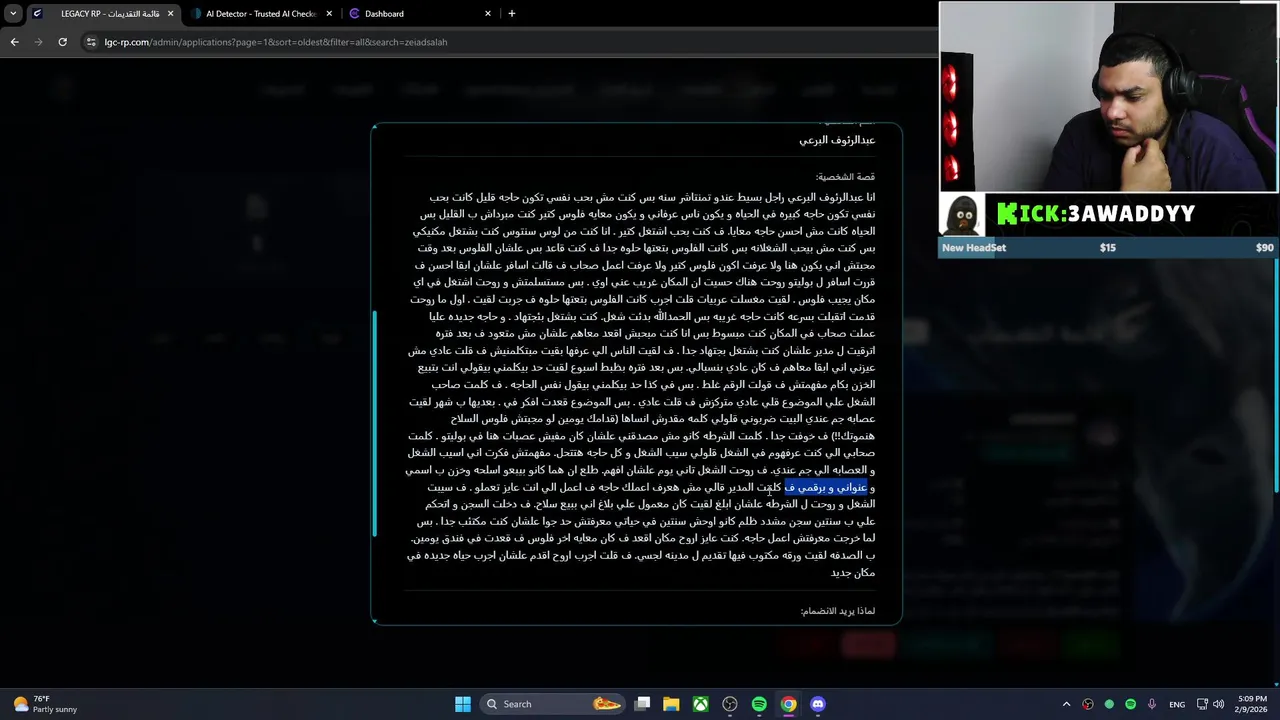The image size is (1280, 720).
Task: Open network settings tray icon
Action: pos(1203,704)
